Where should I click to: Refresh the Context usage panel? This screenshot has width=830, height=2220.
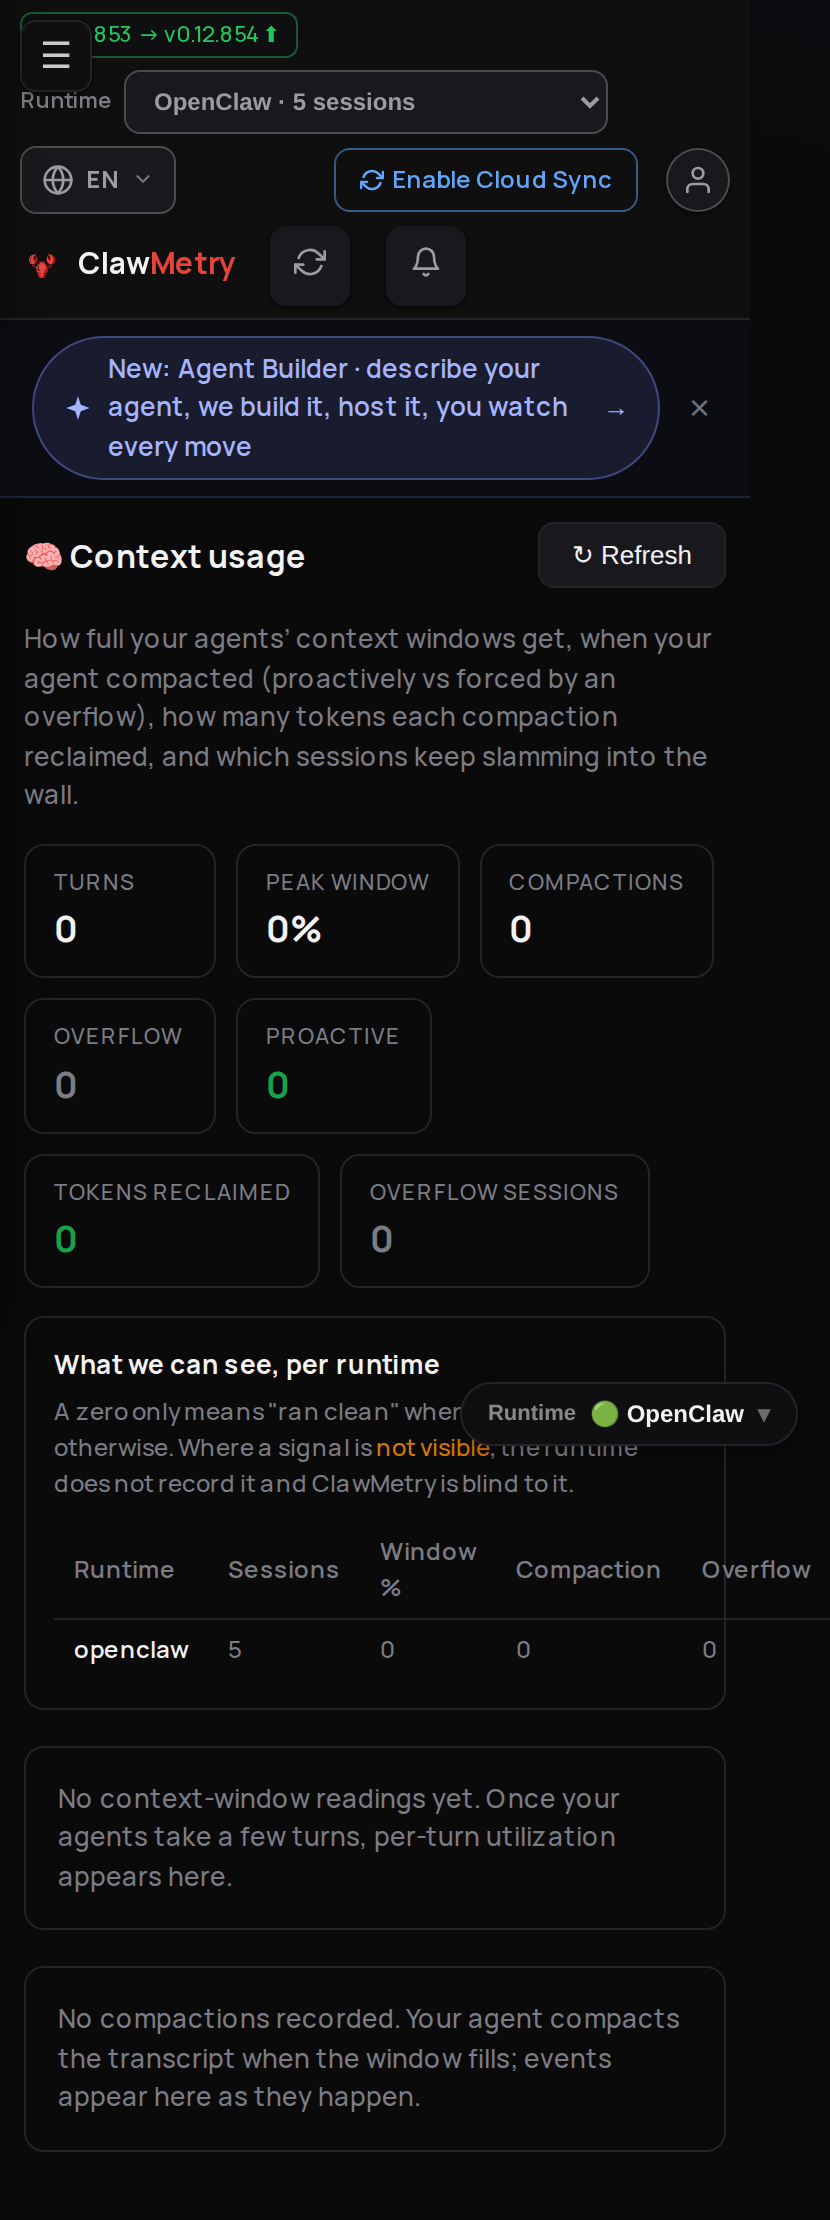click(x=632, y=555)
